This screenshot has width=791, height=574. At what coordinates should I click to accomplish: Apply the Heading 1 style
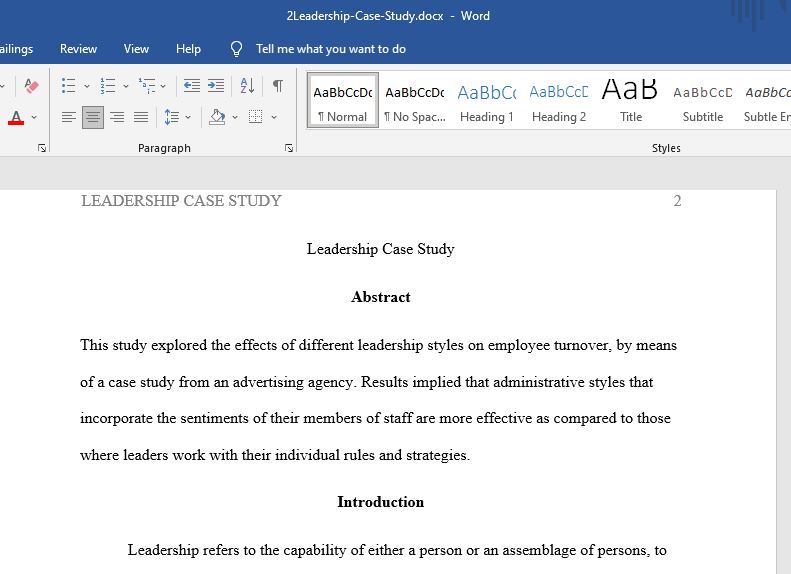(487, 100)
